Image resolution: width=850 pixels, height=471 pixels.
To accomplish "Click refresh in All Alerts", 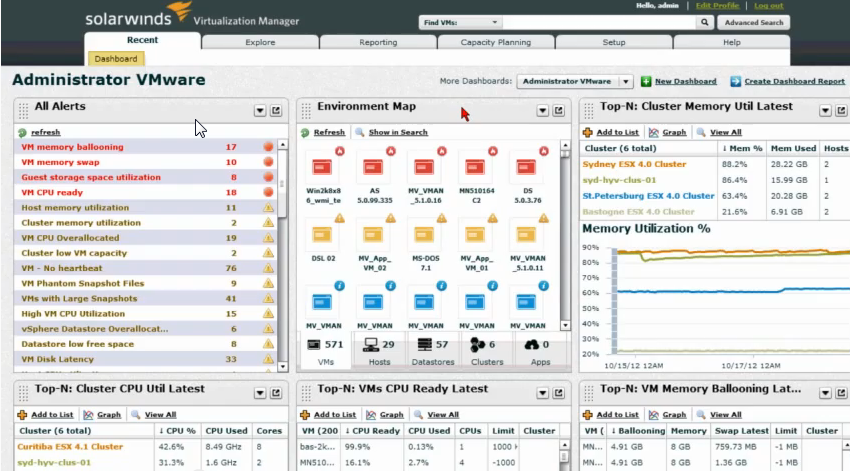I will click(x=46, y=132).
